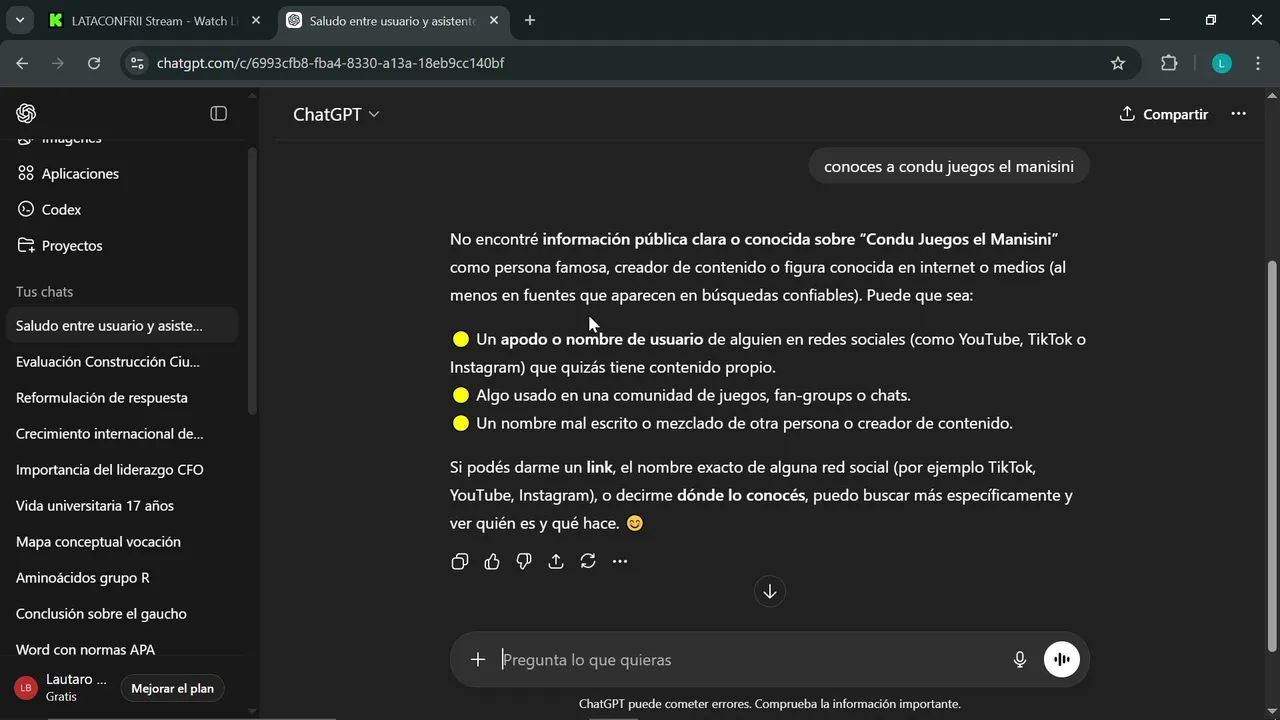
Task: Reload the page
Action: [94, 63]
